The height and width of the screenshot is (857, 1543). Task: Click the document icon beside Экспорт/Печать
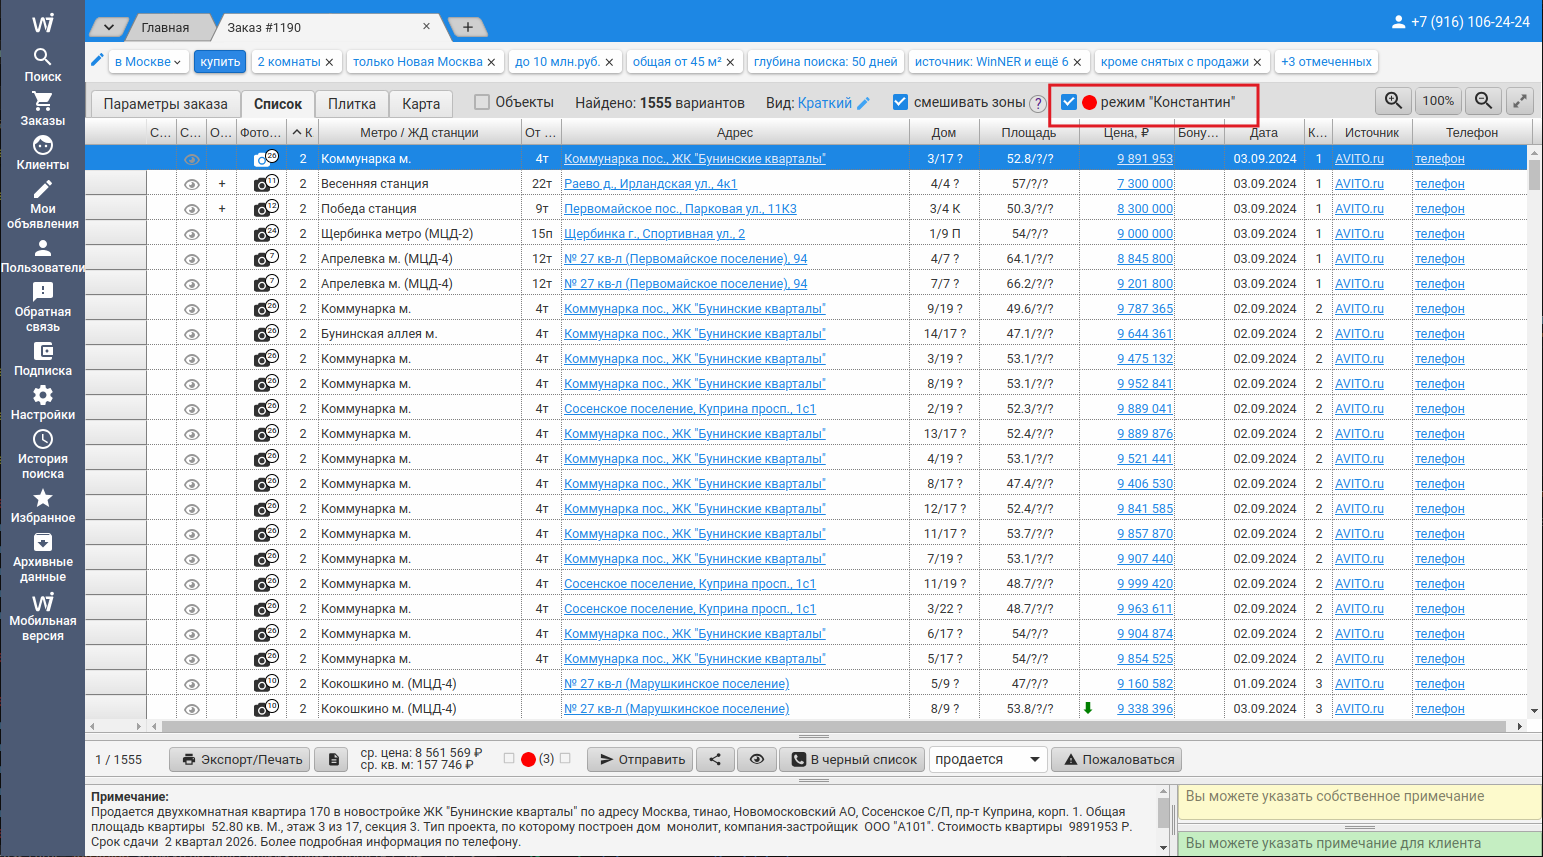click(x=333, y=759)
